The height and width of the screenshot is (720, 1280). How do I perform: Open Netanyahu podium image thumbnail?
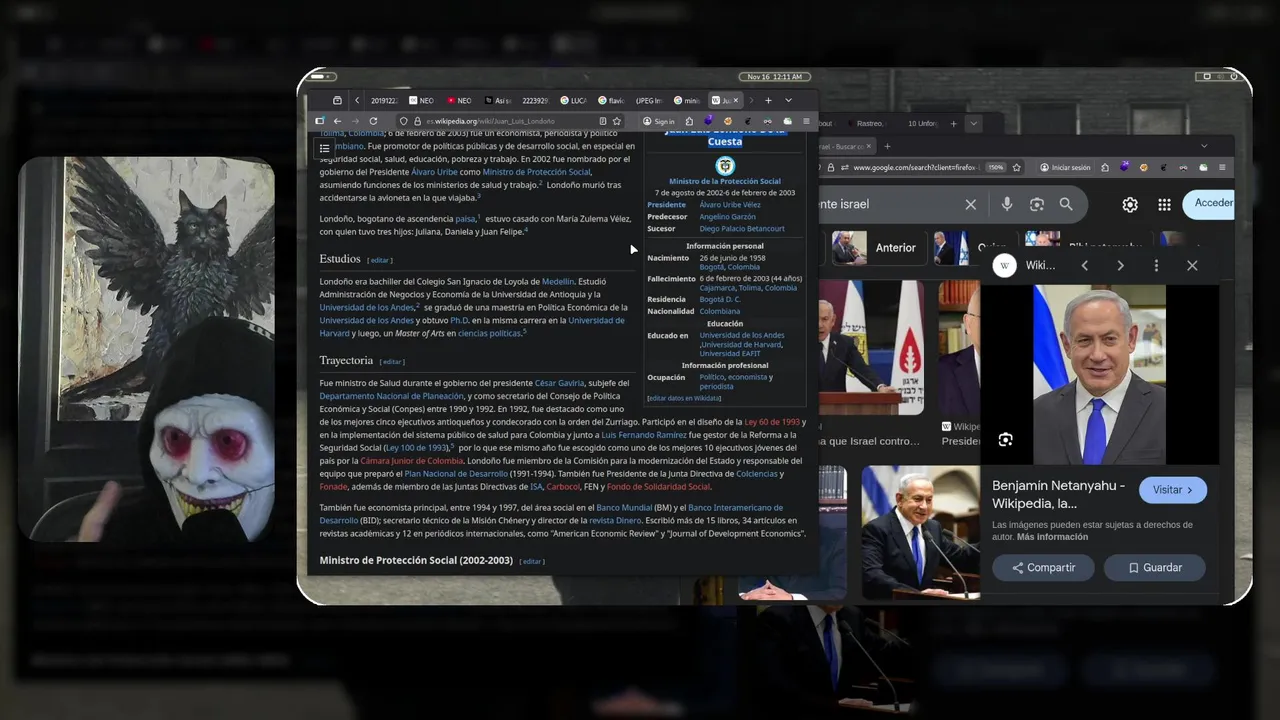[x=920, y=532]
